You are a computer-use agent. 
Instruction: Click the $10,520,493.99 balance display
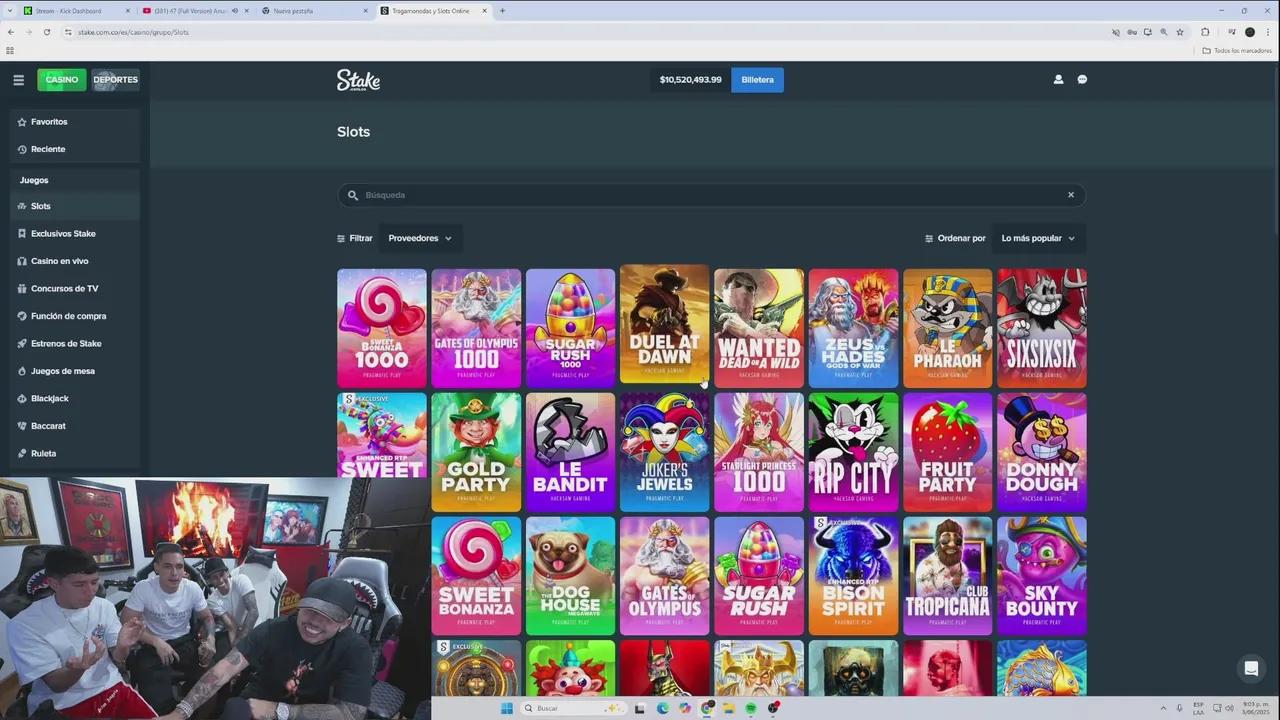pyautogui.click(x=690, y=80)
